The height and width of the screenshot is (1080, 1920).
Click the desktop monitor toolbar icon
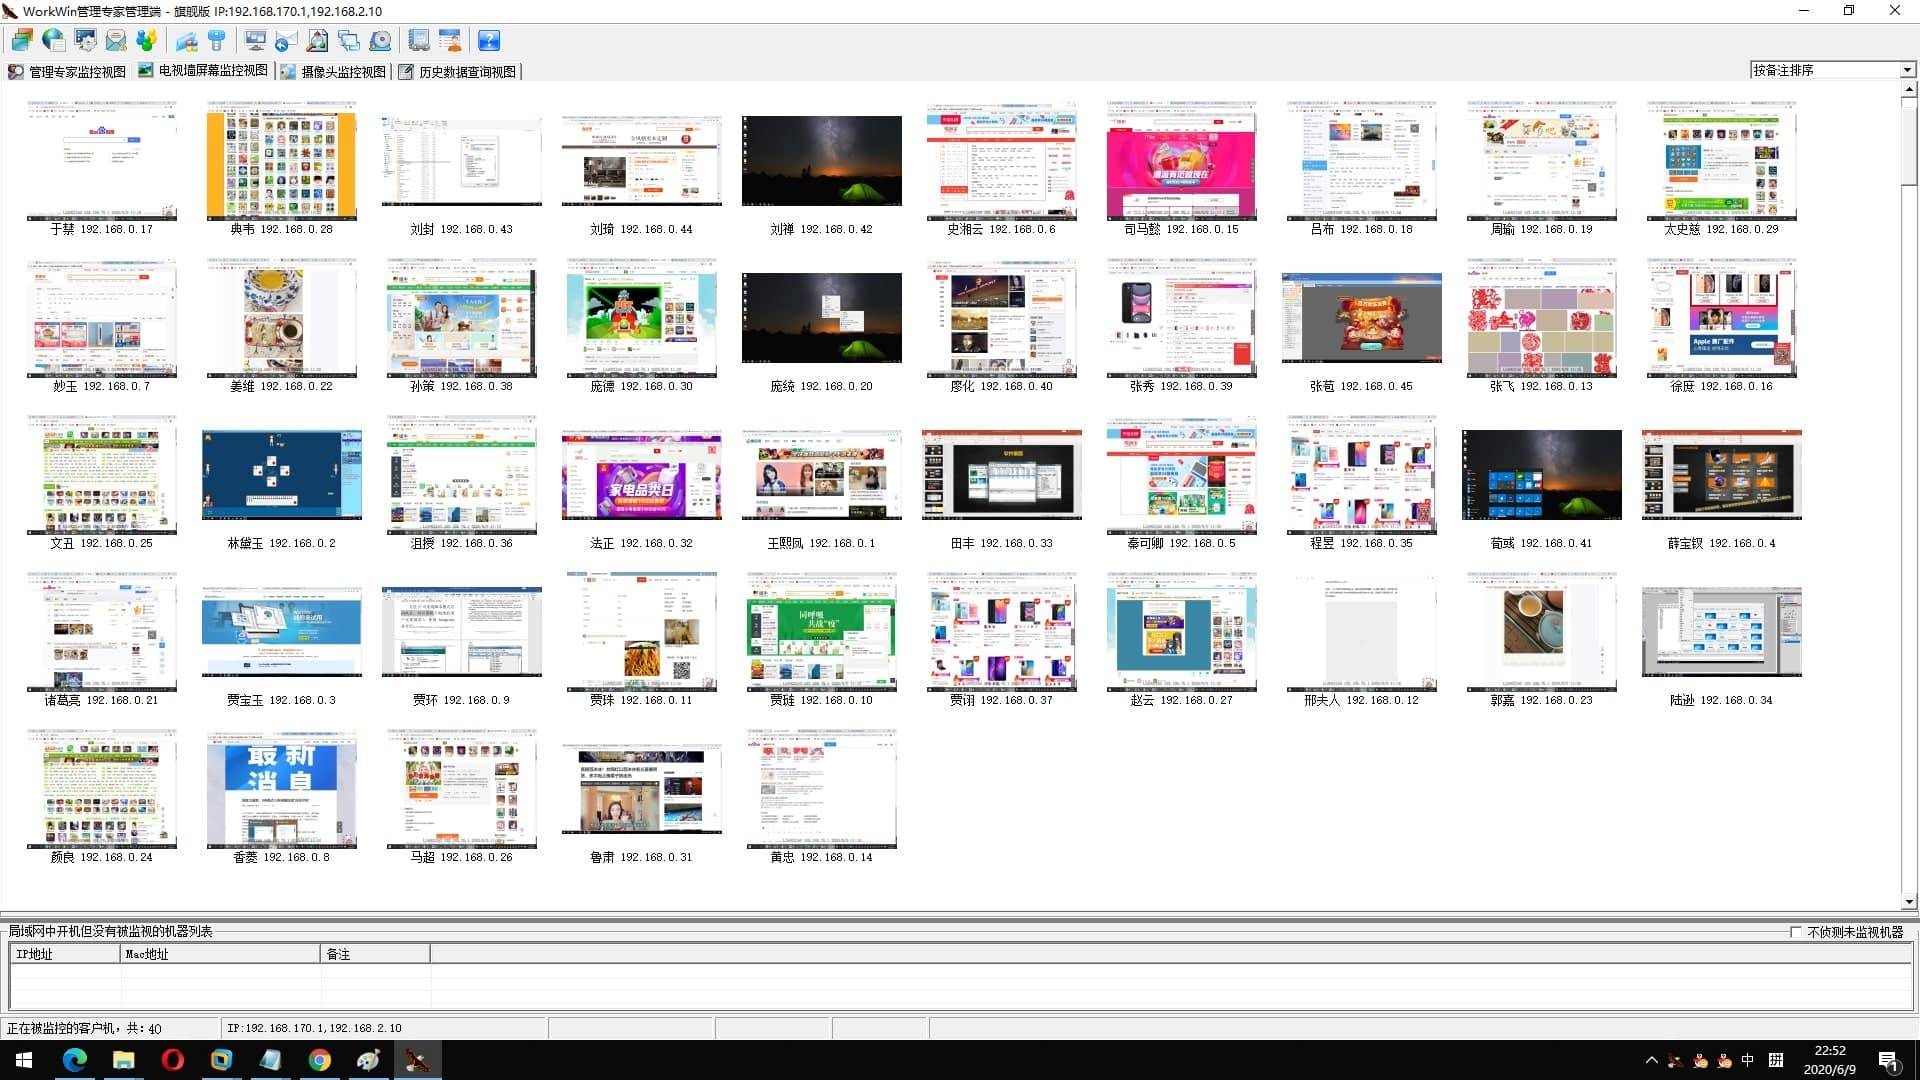click(255, 40)
